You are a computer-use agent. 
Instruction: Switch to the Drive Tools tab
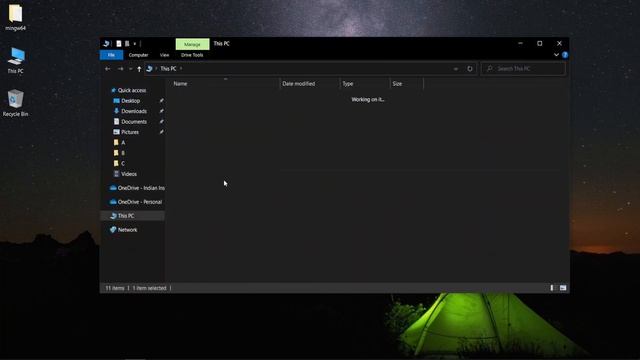(x=192, y=55)
